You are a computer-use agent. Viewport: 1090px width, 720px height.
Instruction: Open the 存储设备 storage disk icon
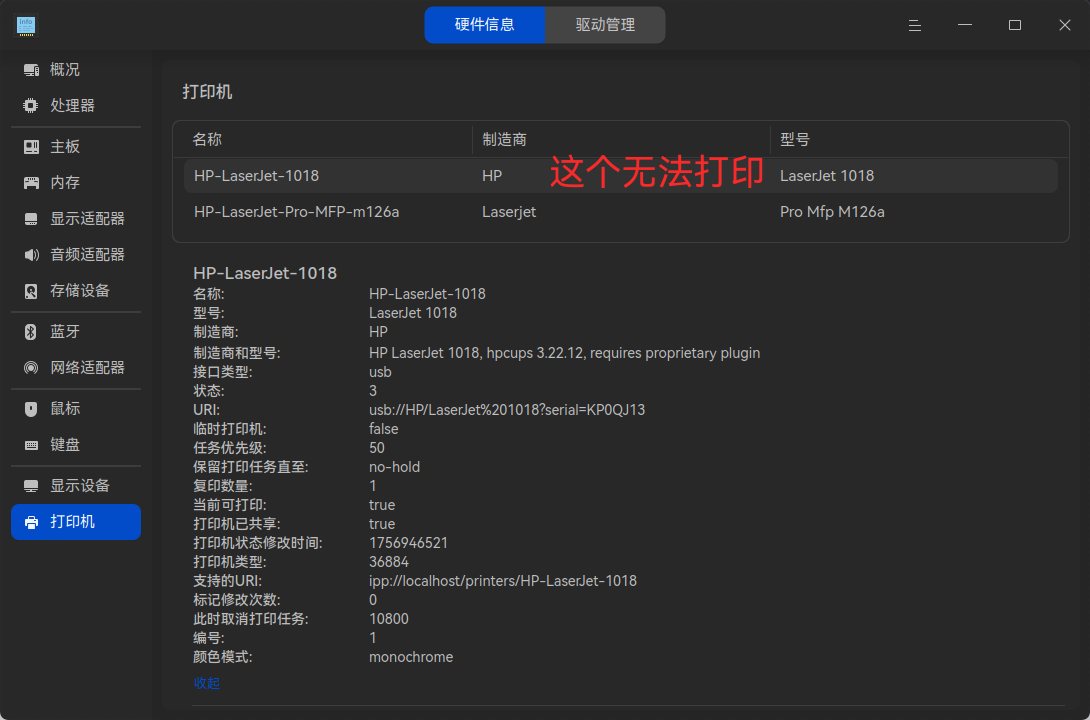31,291
